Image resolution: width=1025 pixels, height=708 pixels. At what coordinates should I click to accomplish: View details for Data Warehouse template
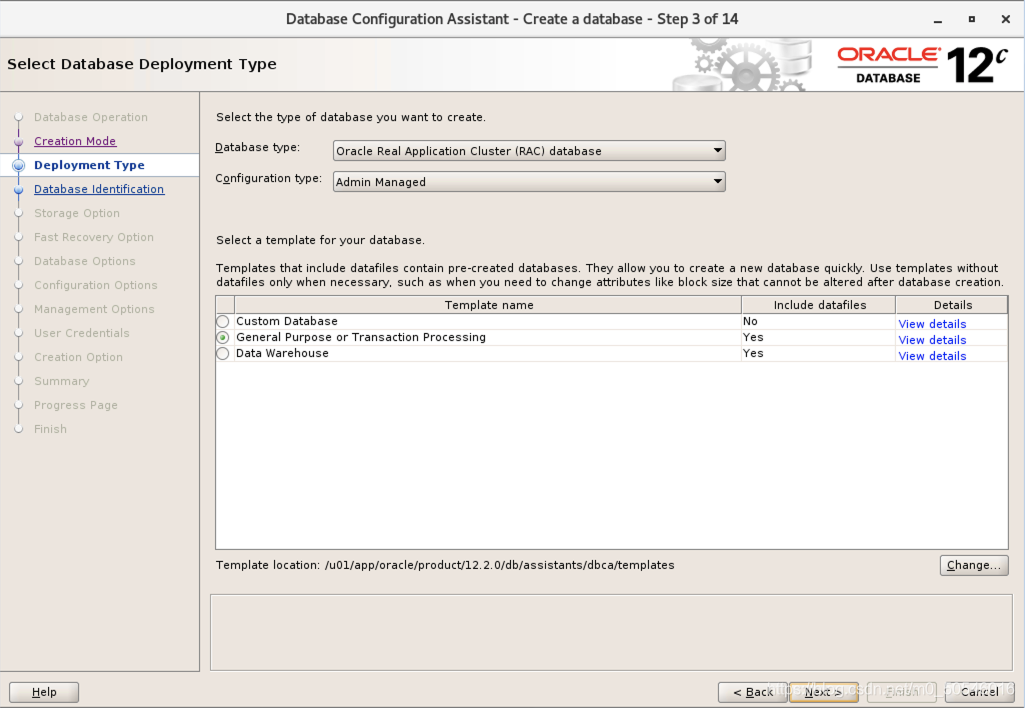click(932, 356)
